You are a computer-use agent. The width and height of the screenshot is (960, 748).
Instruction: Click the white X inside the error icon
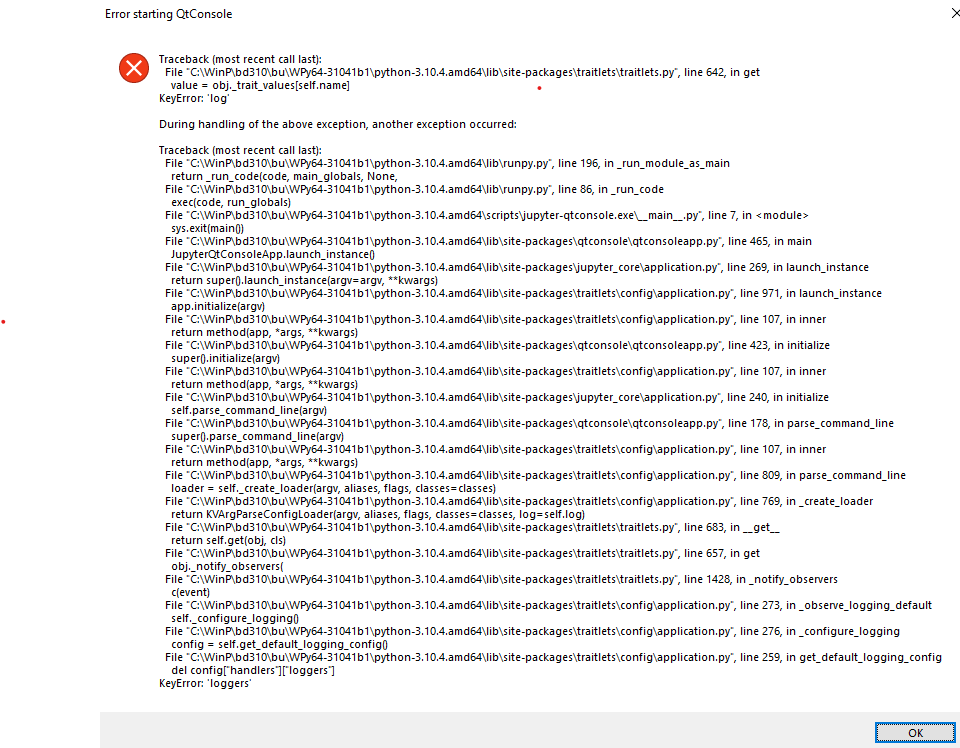(x=133, y=68)
